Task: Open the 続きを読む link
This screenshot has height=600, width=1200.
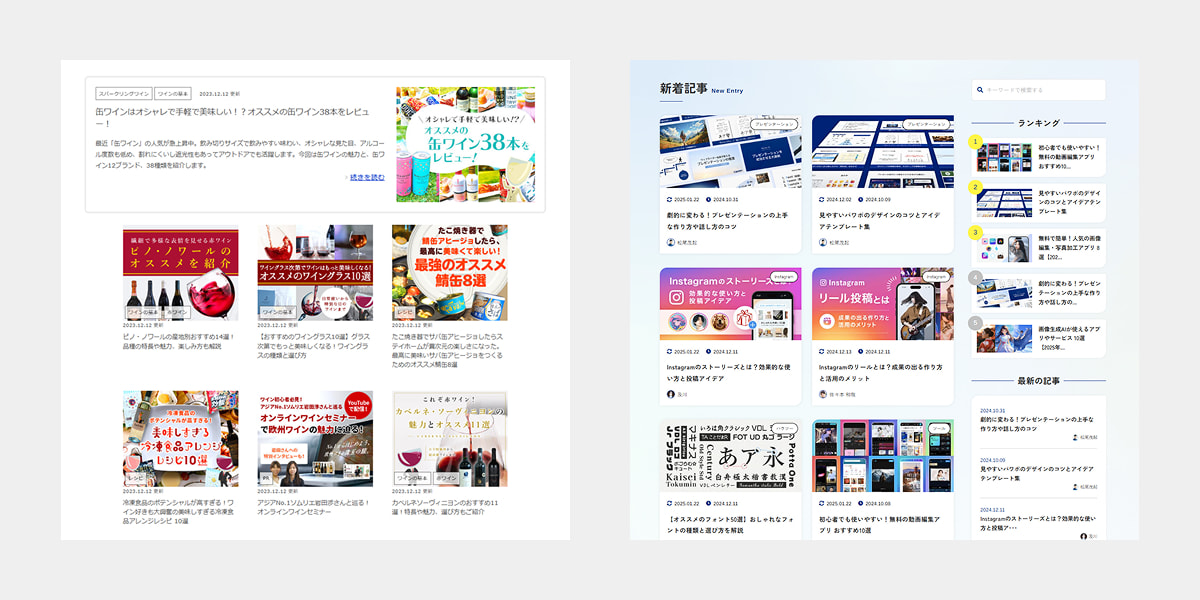Action: [x=368, y=176]
